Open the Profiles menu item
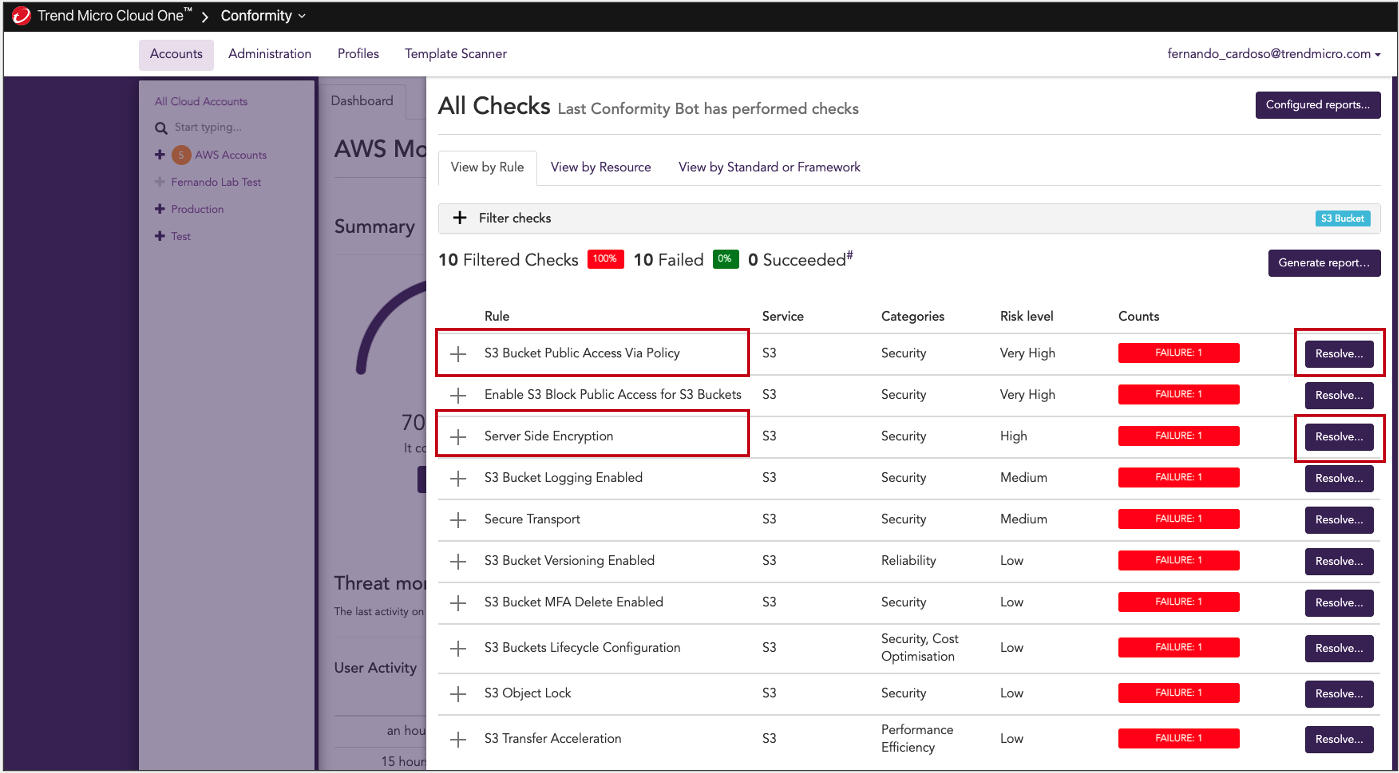 358,54
